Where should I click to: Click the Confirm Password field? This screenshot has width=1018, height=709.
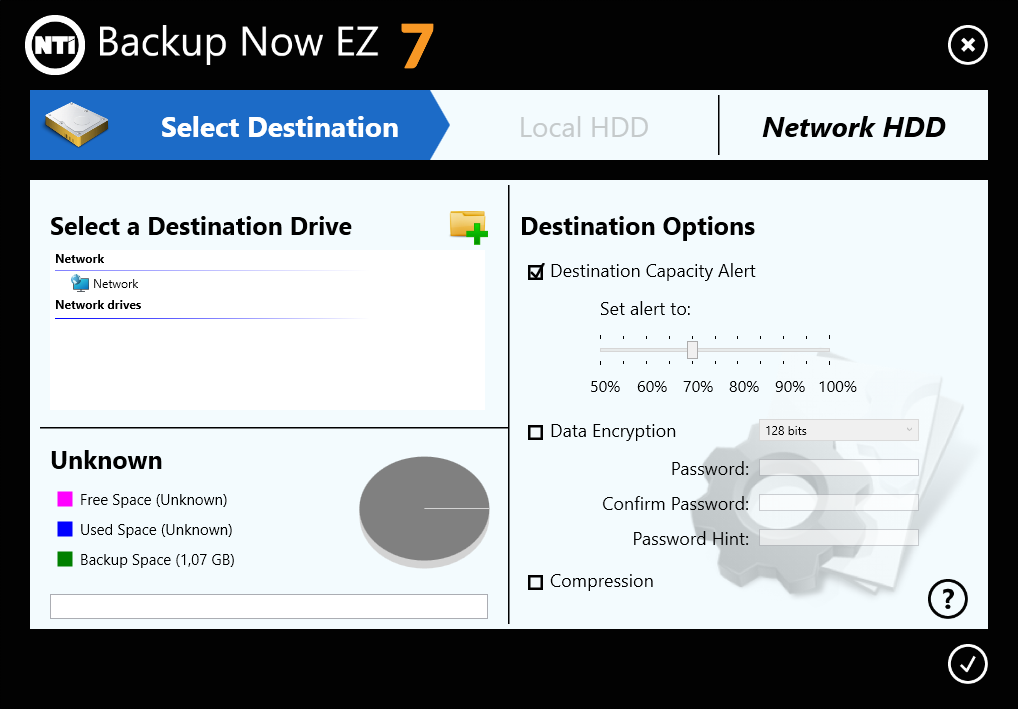coord(838,503)
